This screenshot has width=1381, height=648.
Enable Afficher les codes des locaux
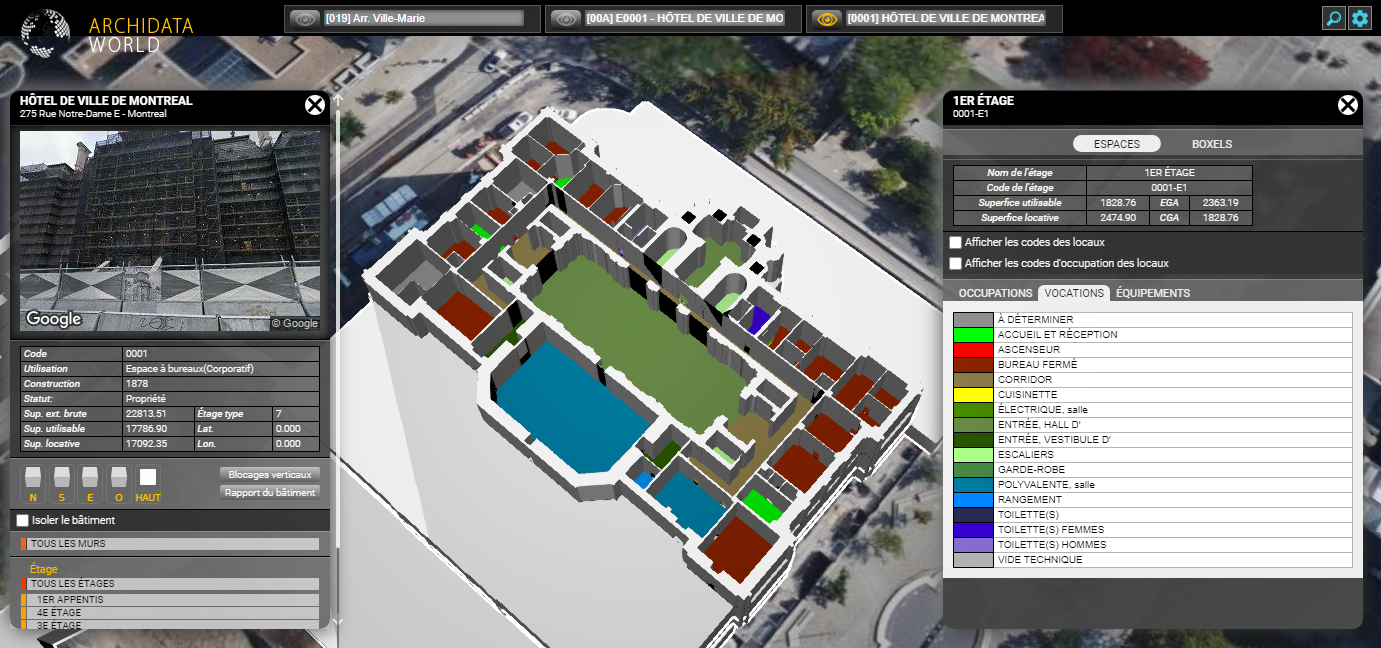(x=955, y=242)
